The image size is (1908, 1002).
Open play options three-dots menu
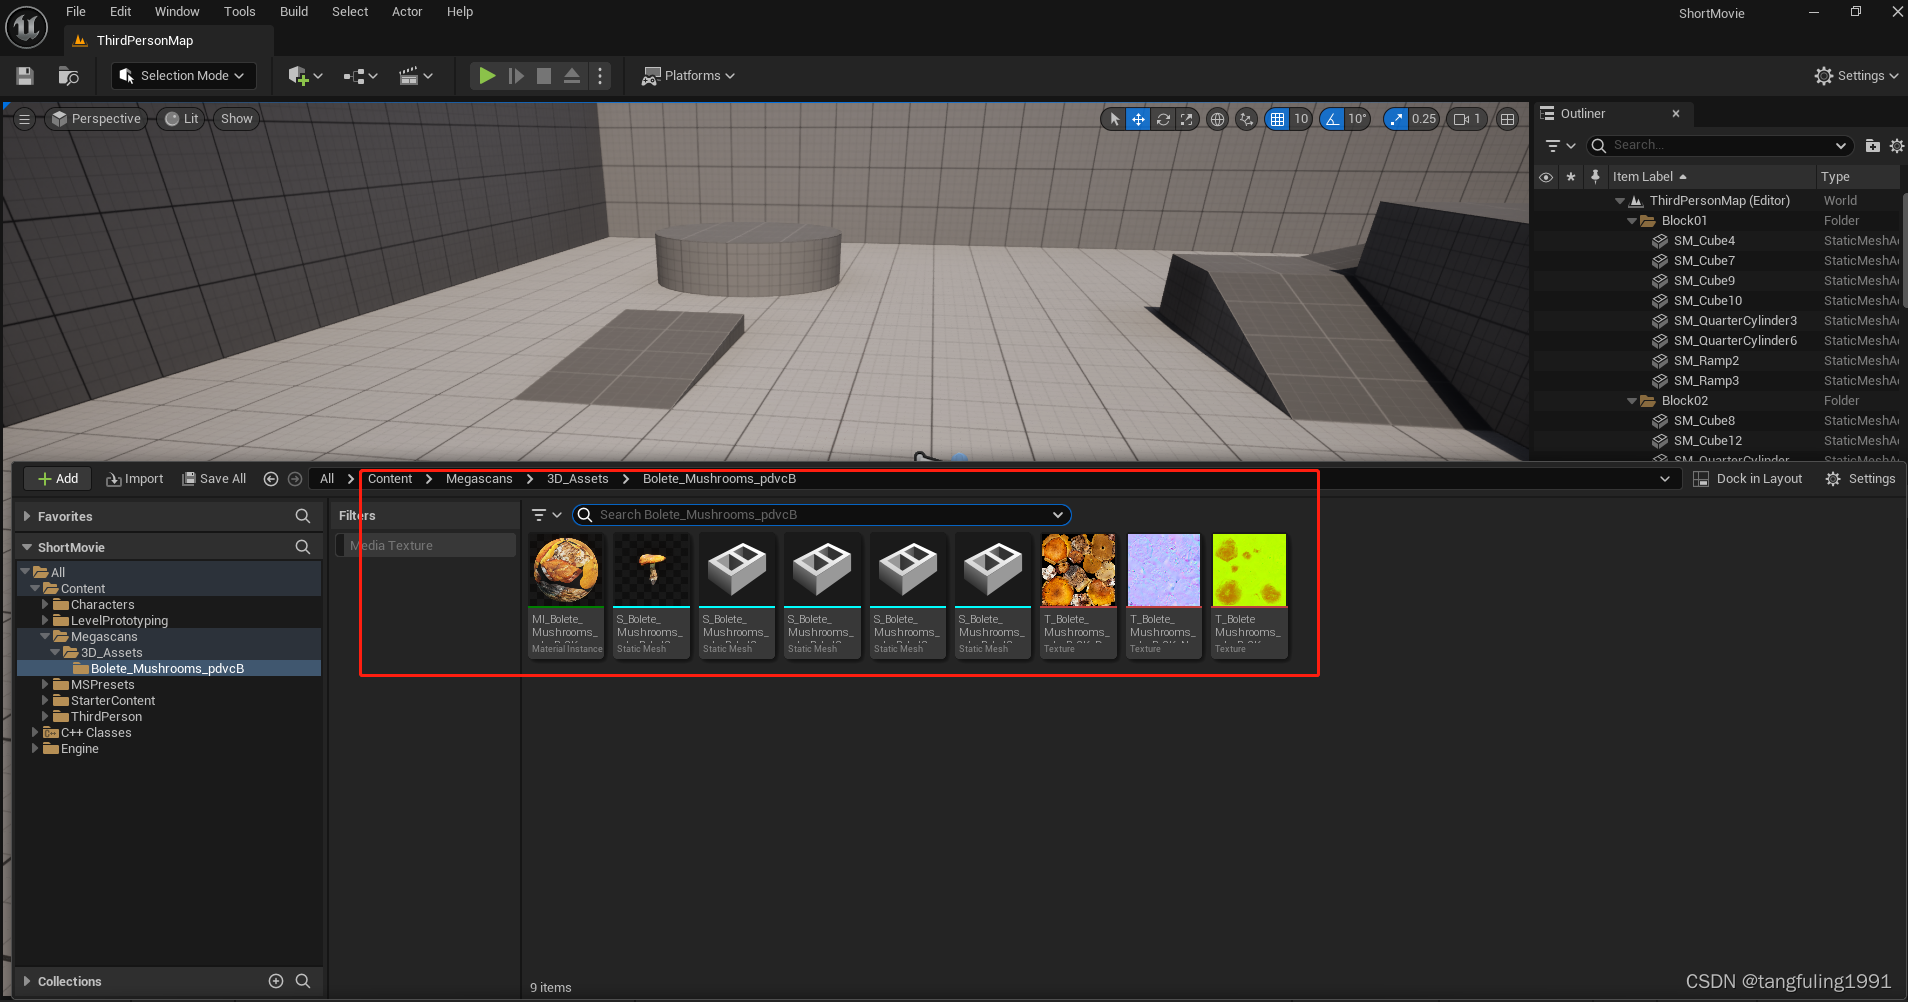click(600, 76)
